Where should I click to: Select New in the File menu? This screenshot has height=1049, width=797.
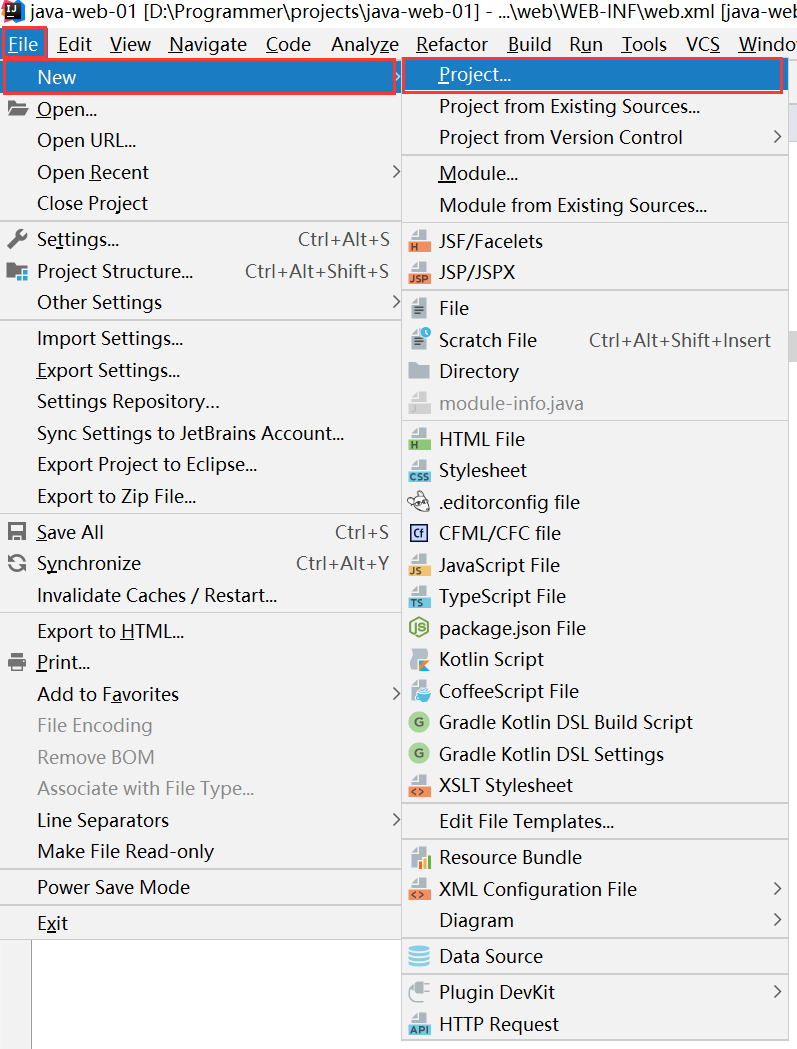pyautogui.click(x=199, y=77)
